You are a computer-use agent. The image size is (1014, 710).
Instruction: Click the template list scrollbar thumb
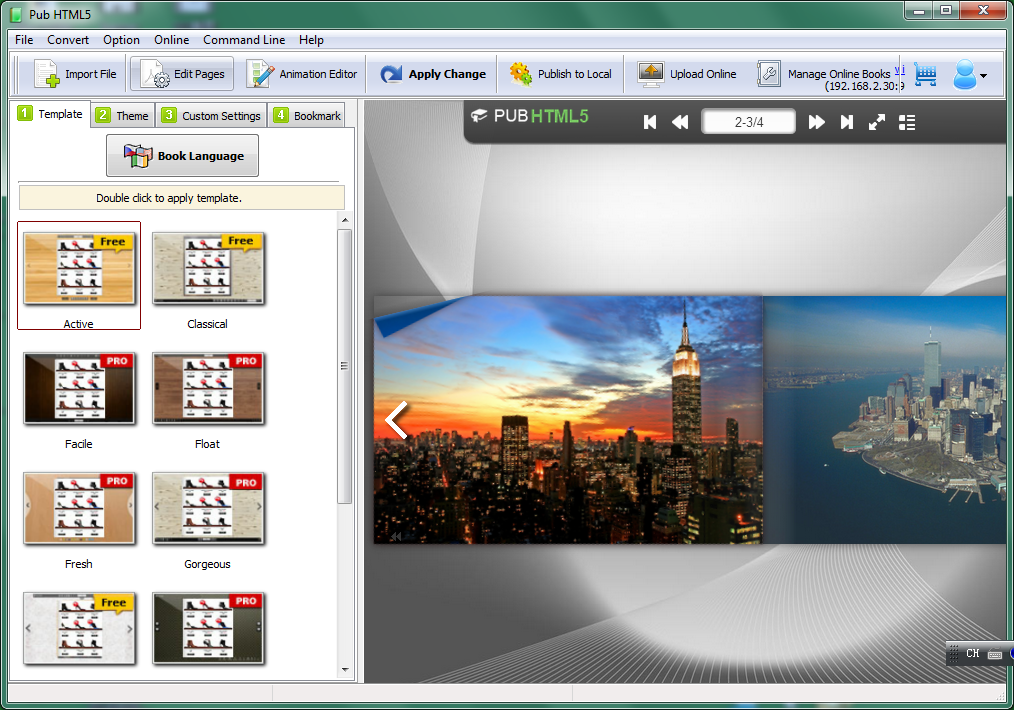345,366
